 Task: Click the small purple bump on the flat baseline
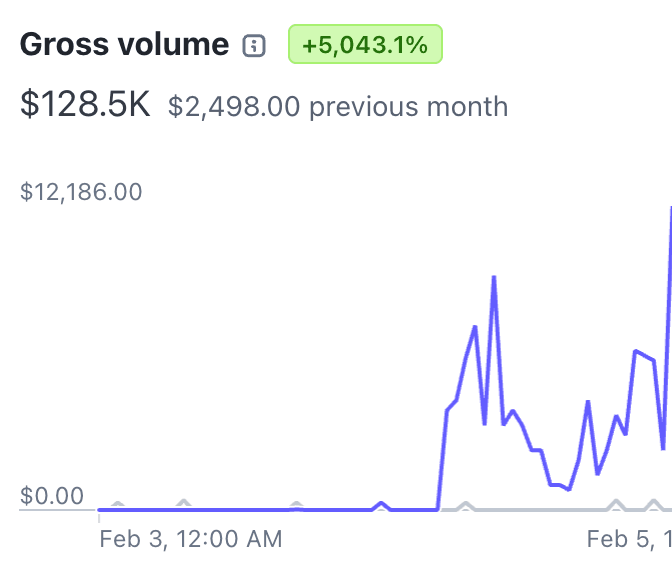(x=381, y=503)
